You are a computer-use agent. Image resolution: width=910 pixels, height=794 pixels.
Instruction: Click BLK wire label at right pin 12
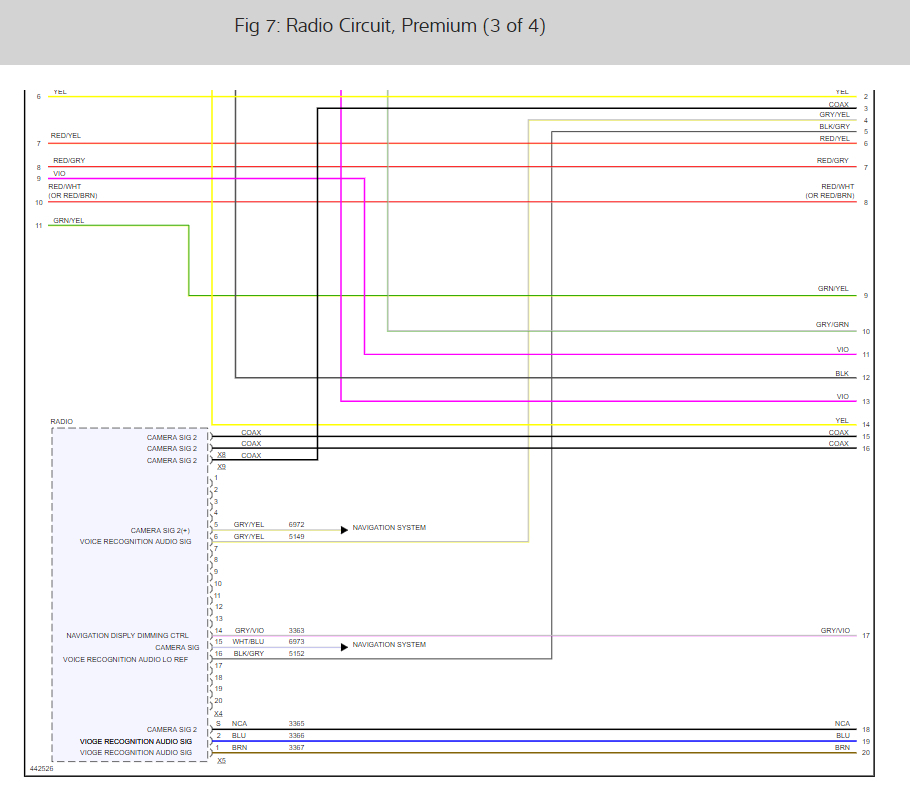tap(842, 374)
